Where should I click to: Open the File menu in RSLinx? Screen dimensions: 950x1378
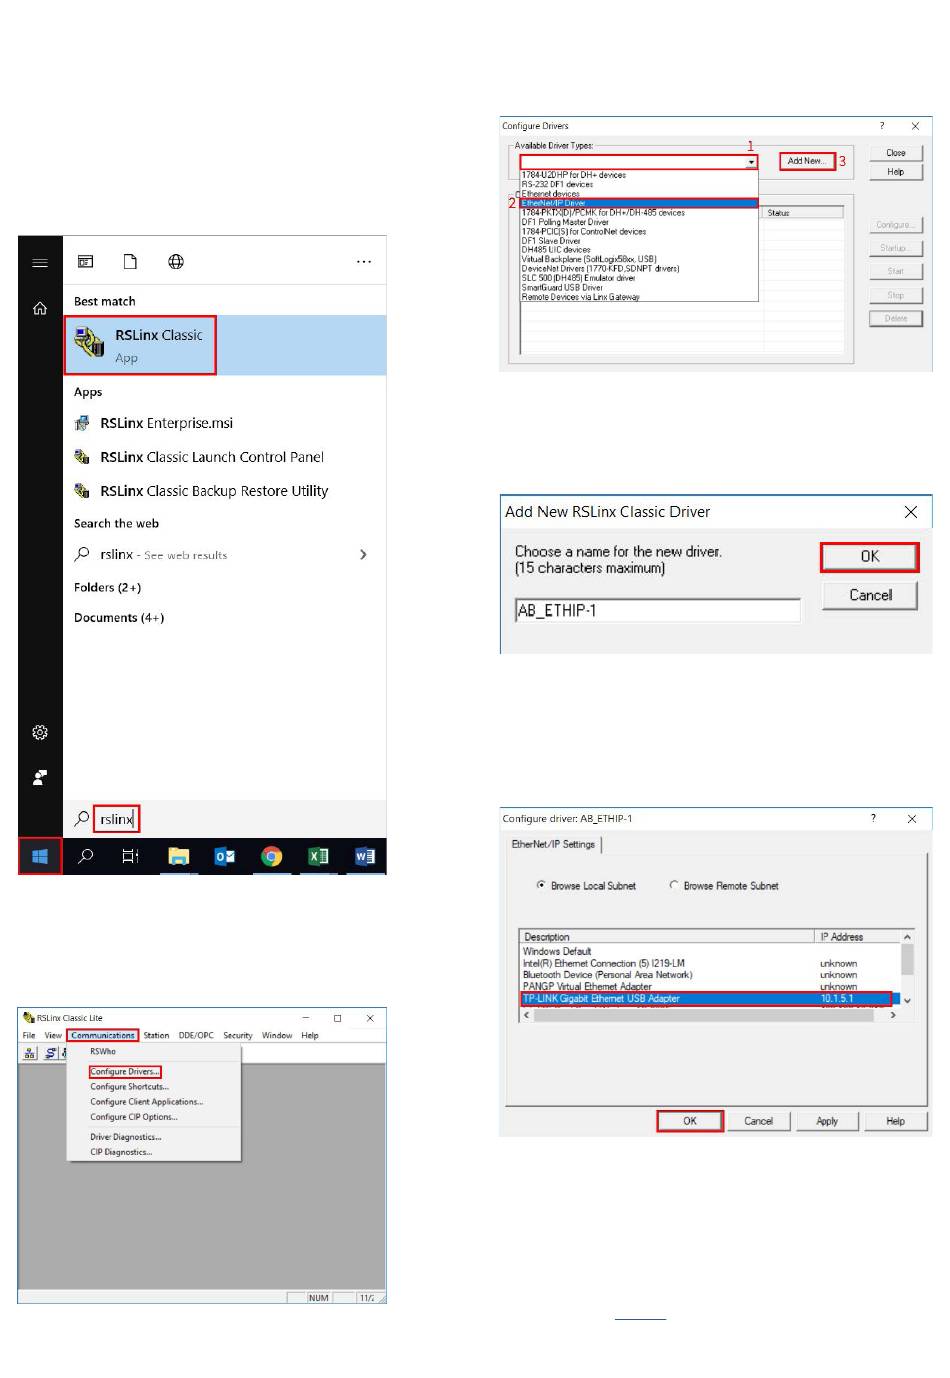coord(29,1035)
